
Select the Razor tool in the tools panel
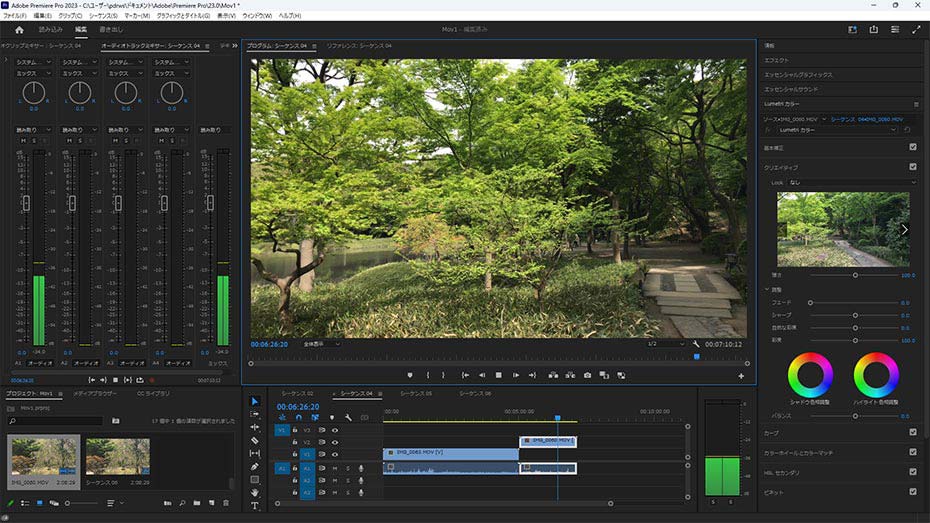[x=254, y=440]
